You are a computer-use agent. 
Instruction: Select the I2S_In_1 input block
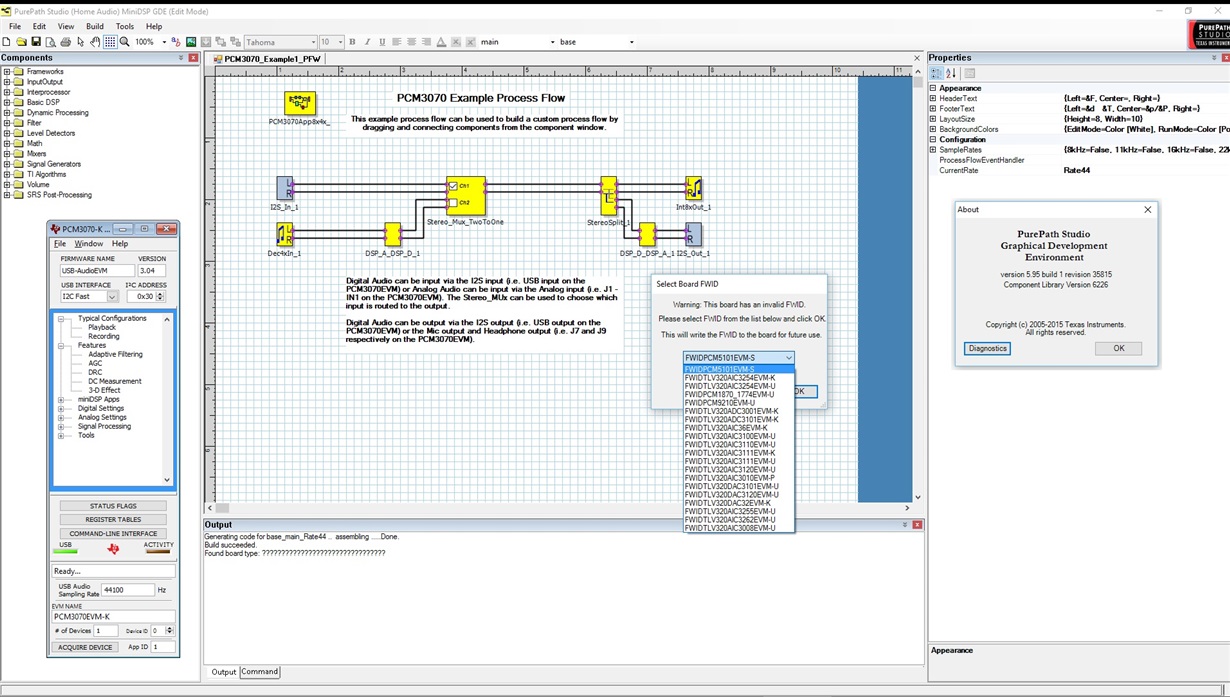point(285,188)
